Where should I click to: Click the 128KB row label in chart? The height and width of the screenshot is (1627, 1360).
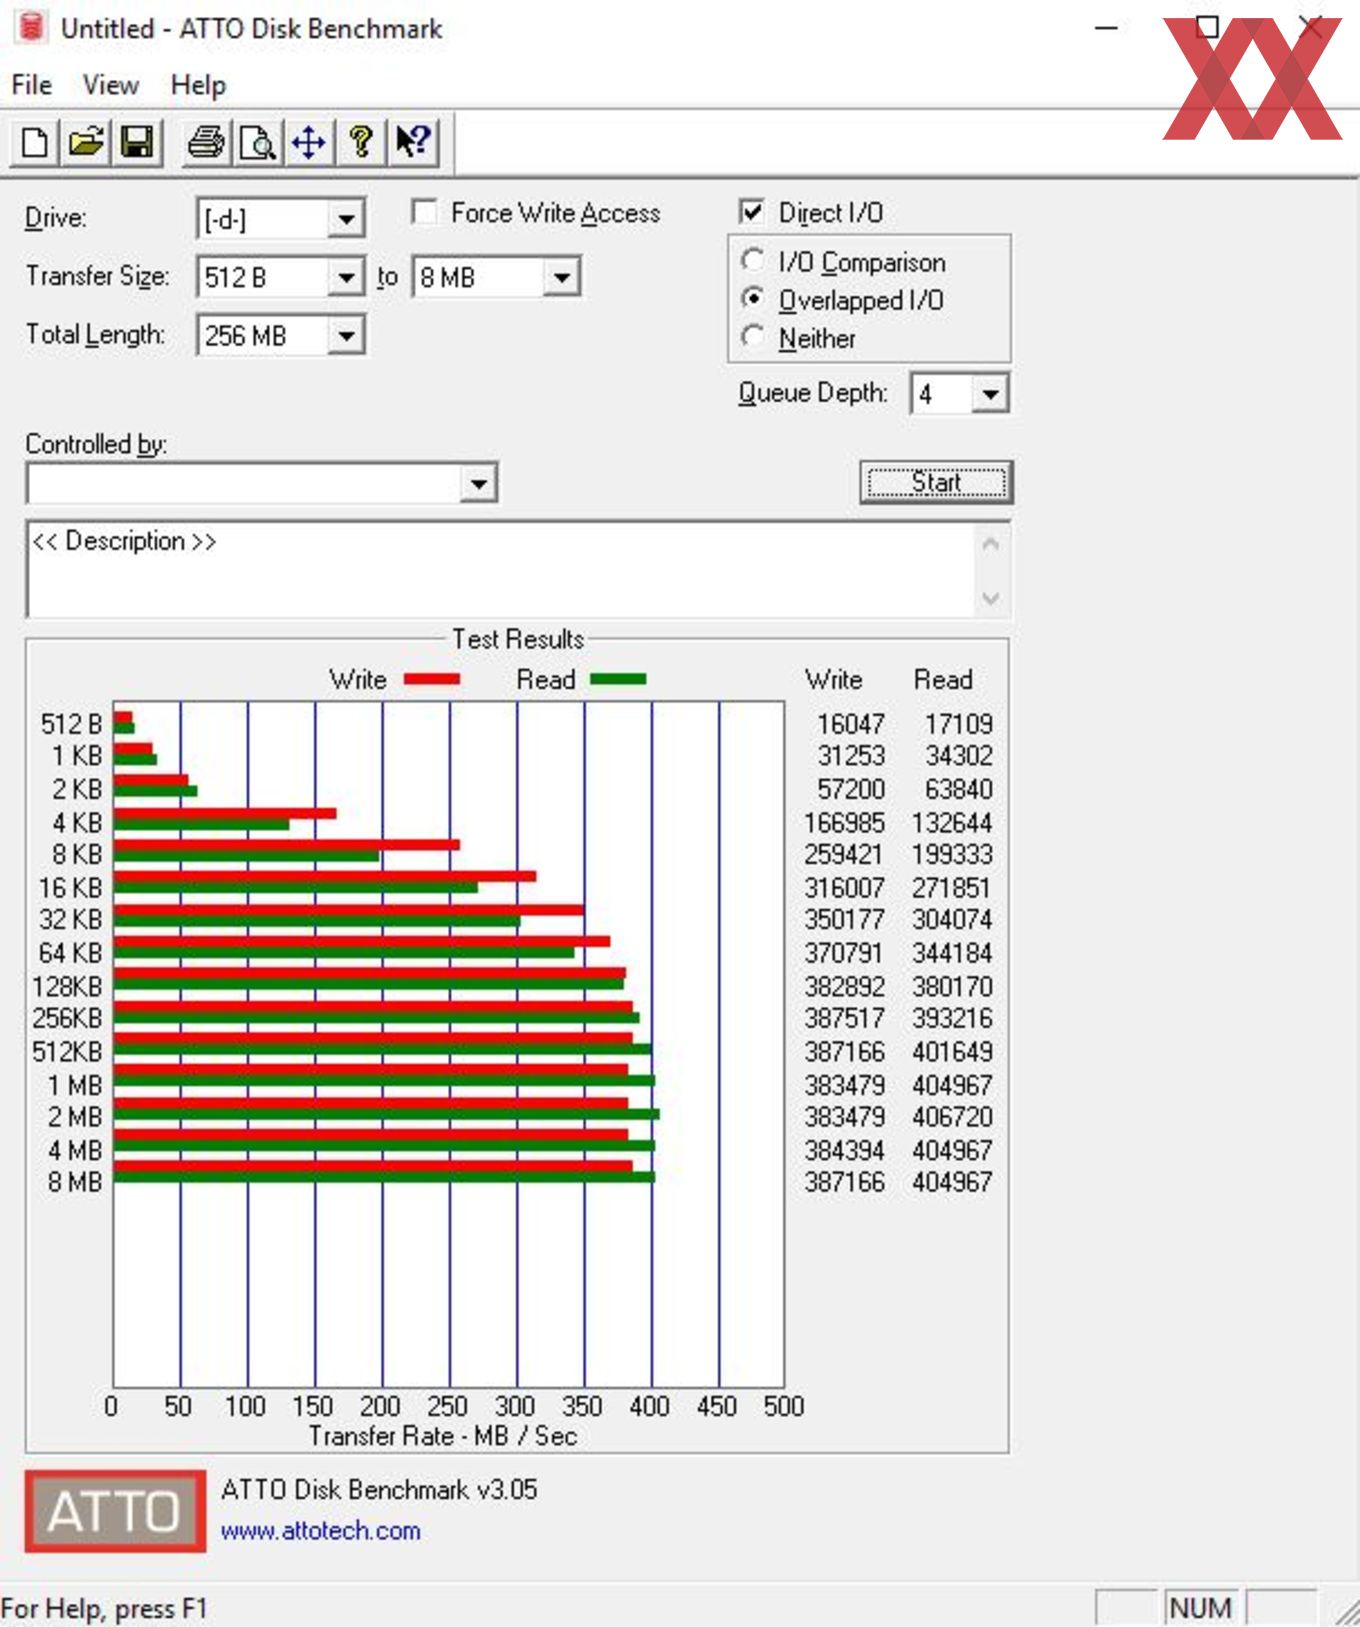[x=67, y=986]
